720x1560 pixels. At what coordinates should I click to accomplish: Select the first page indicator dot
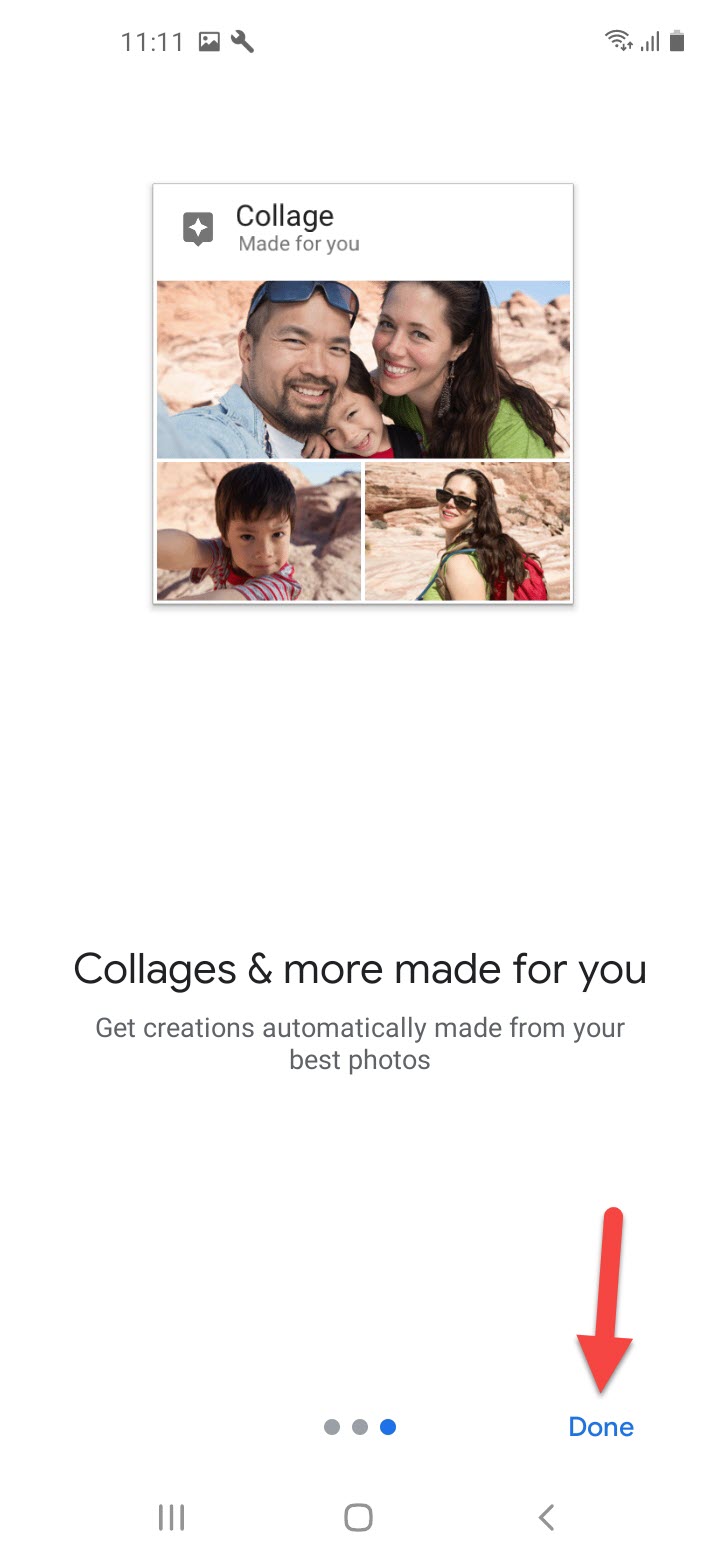pos(332,1427)
